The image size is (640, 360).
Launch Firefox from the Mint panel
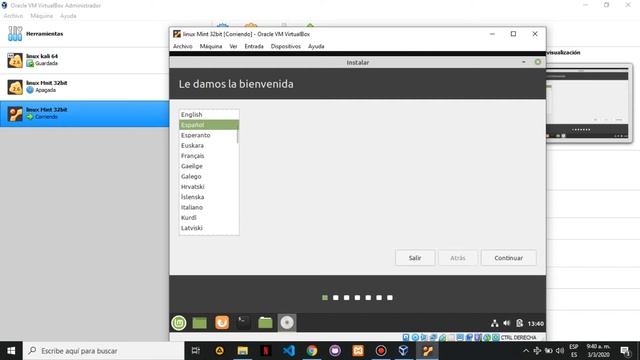point(222,323)
